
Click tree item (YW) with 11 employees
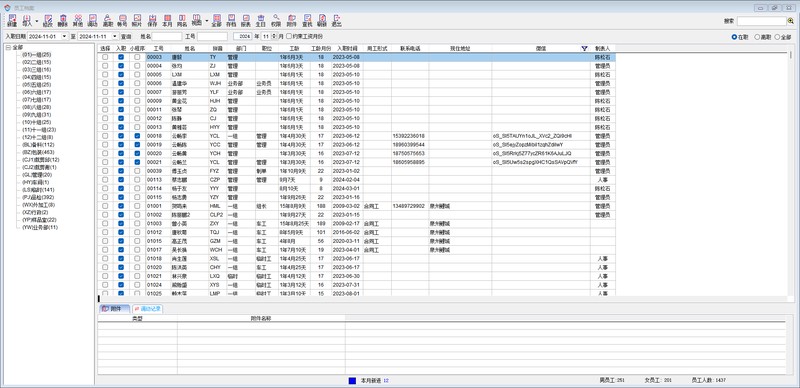[40, 227]
